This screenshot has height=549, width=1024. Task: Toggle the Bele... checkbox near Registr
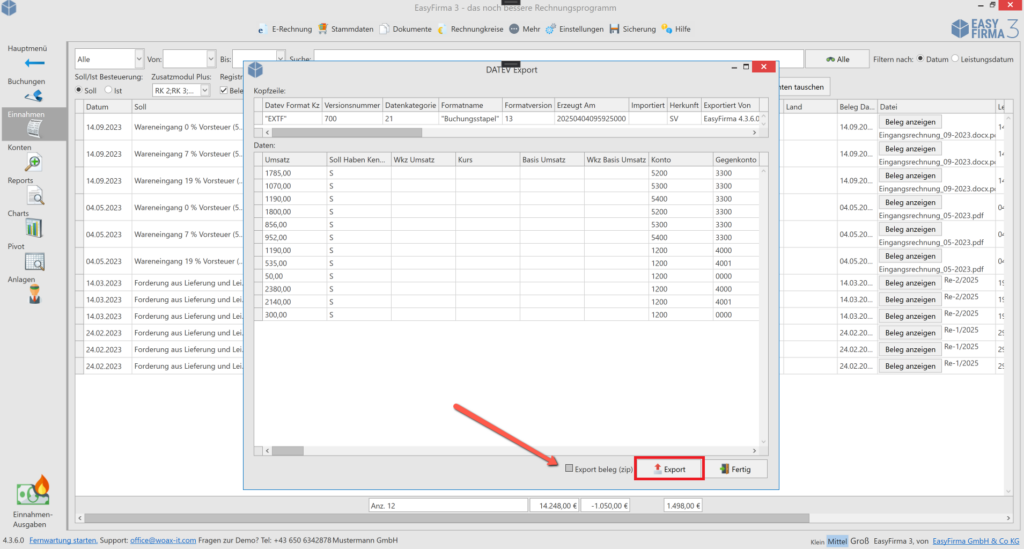[223, 90]
